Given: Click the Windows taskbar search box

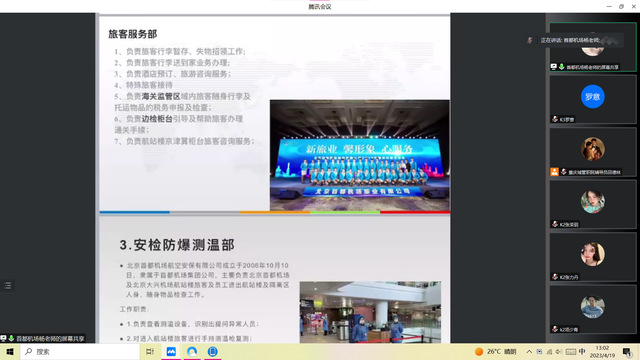Looking at the screenshot, I should point(80,351).
